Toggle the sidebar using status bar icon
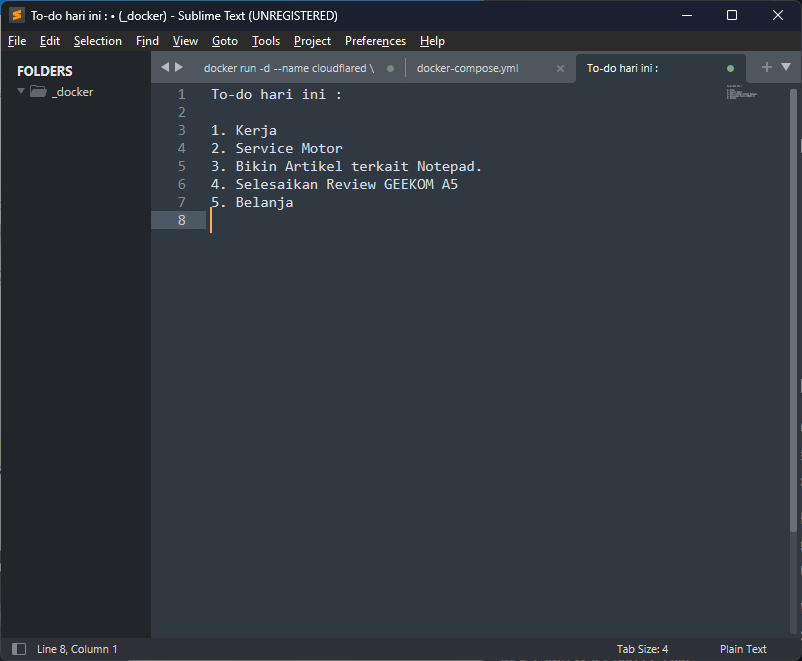802x661 pixels. click(x=19, y=649)
